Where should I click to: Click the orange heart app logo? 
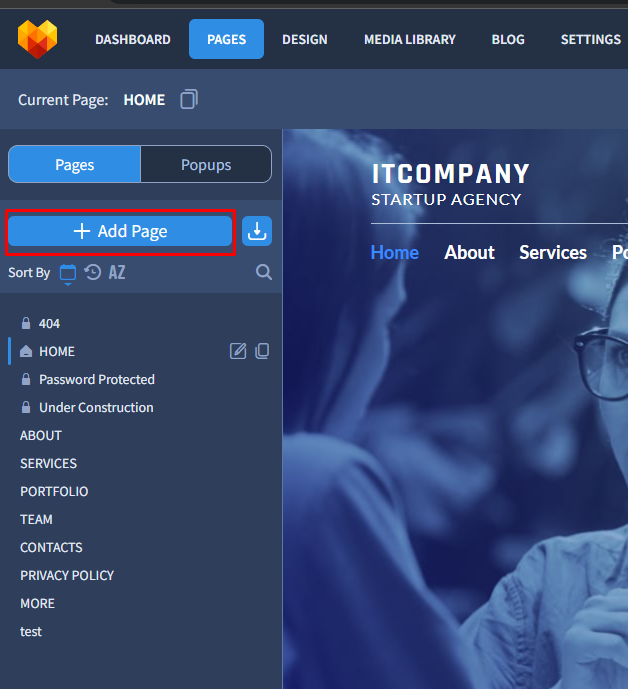37,39
